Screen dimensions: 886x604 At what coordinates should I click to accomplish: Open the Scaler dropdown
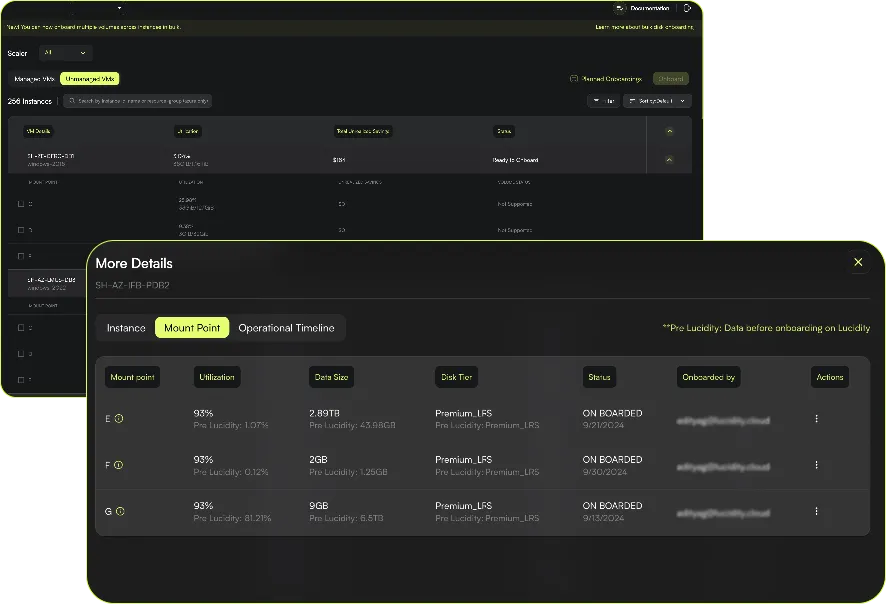[66, 53]
